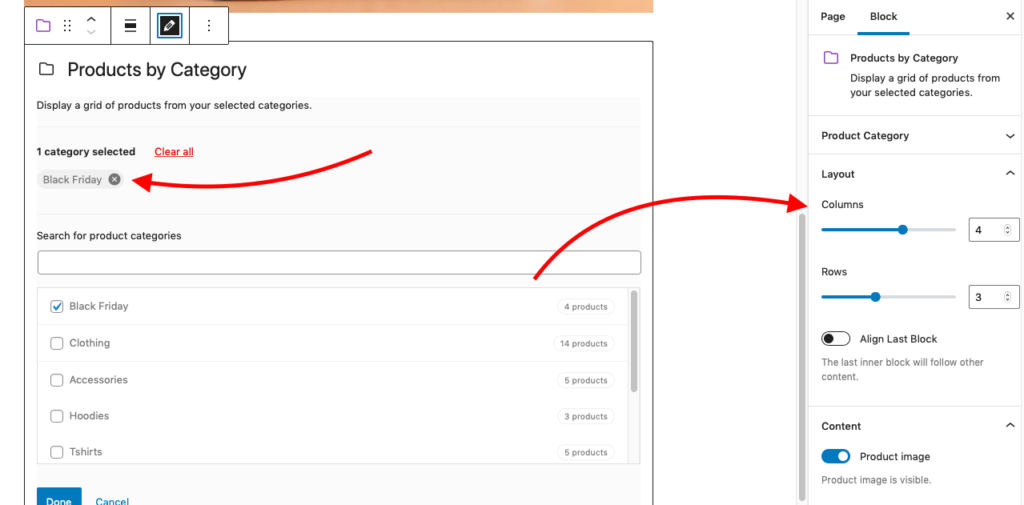Click the "4 products" count badge
This screenshot has width=1024, height=505.
click(586, 306)
